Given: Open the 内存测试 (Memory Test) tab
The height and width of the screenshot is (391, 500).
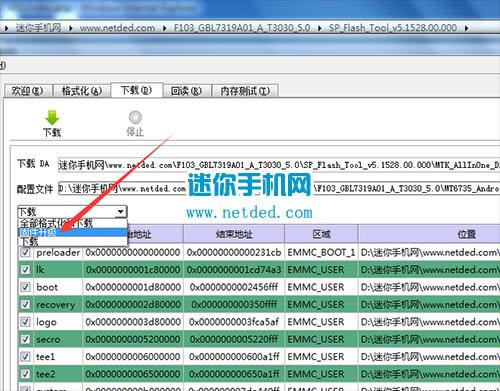Looking at the screenshot, I should pyautogui.click(x=245, y=91).
